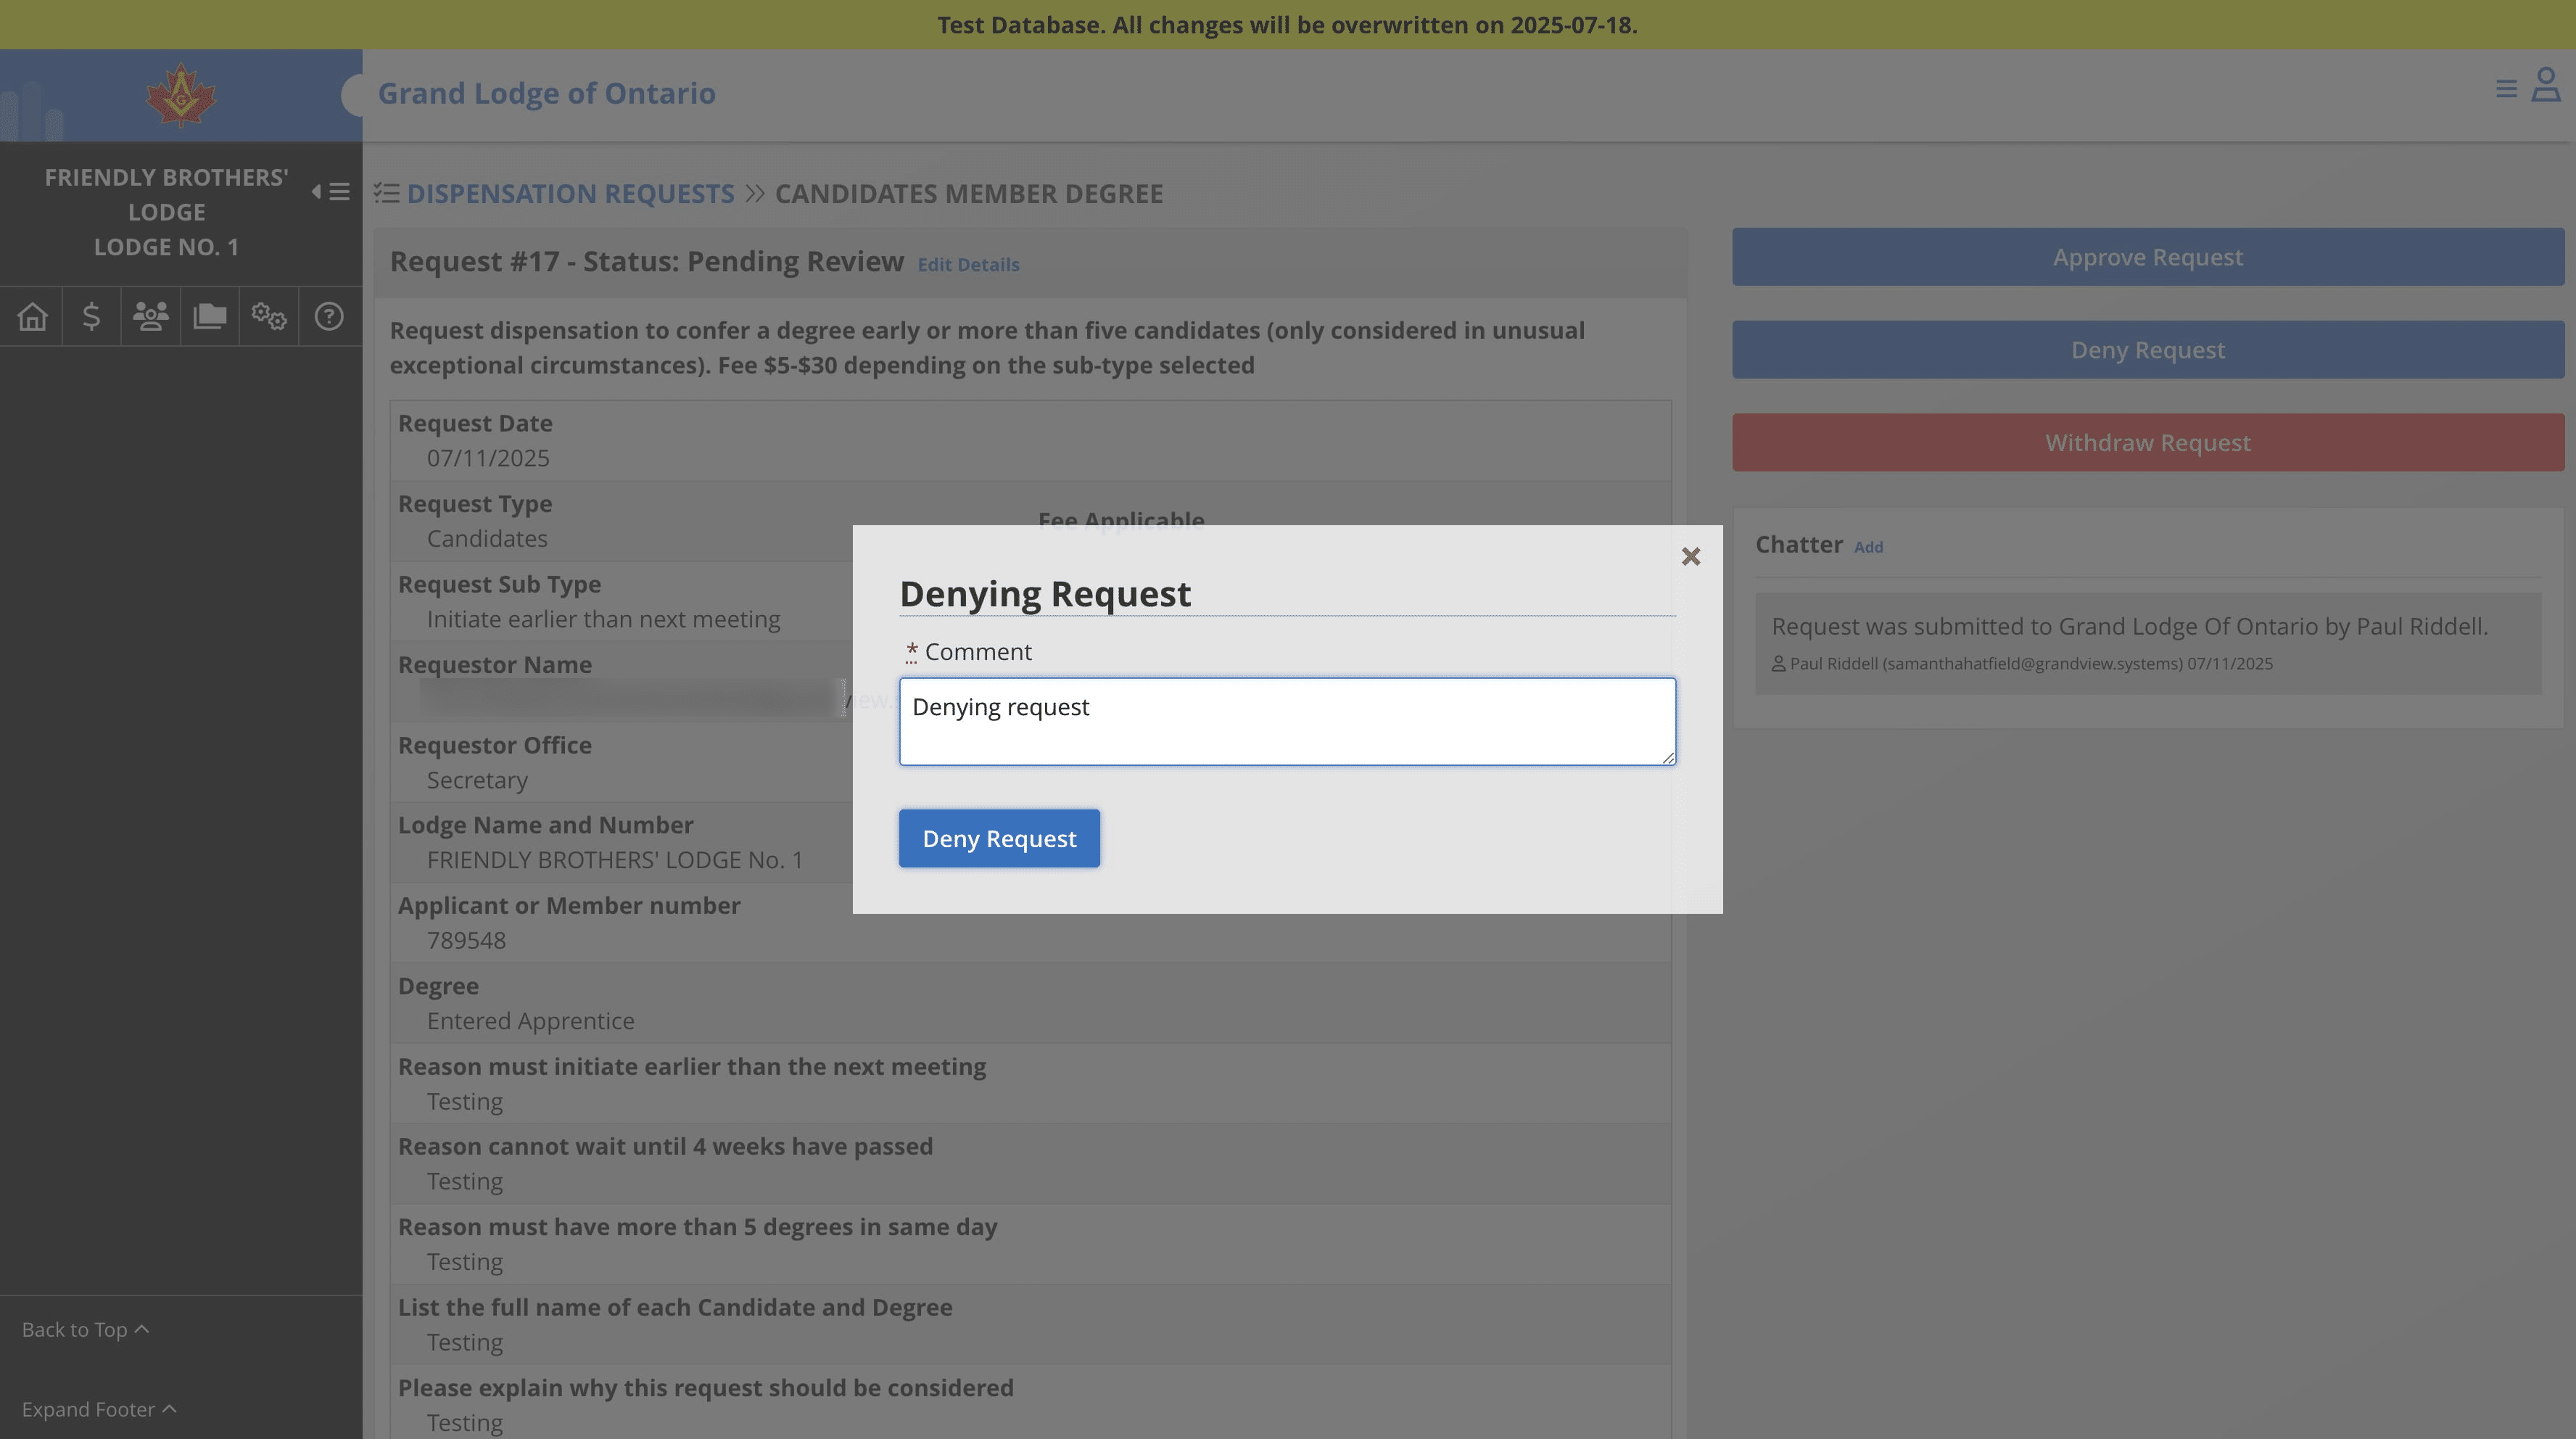
Task: Open the folders icon in the sidebar
Action: pos(209,316)
